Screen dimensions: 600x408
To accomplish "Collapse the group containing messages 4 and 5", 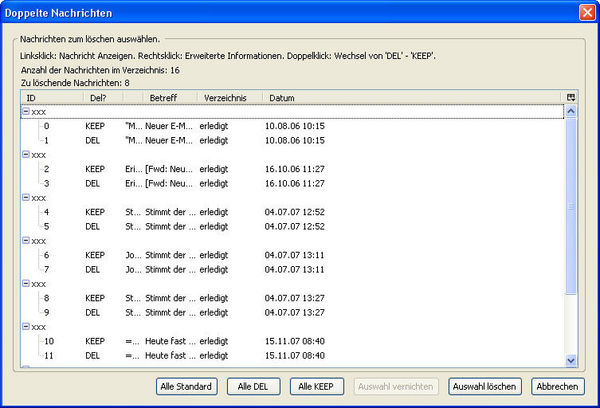I will point(26,197).
